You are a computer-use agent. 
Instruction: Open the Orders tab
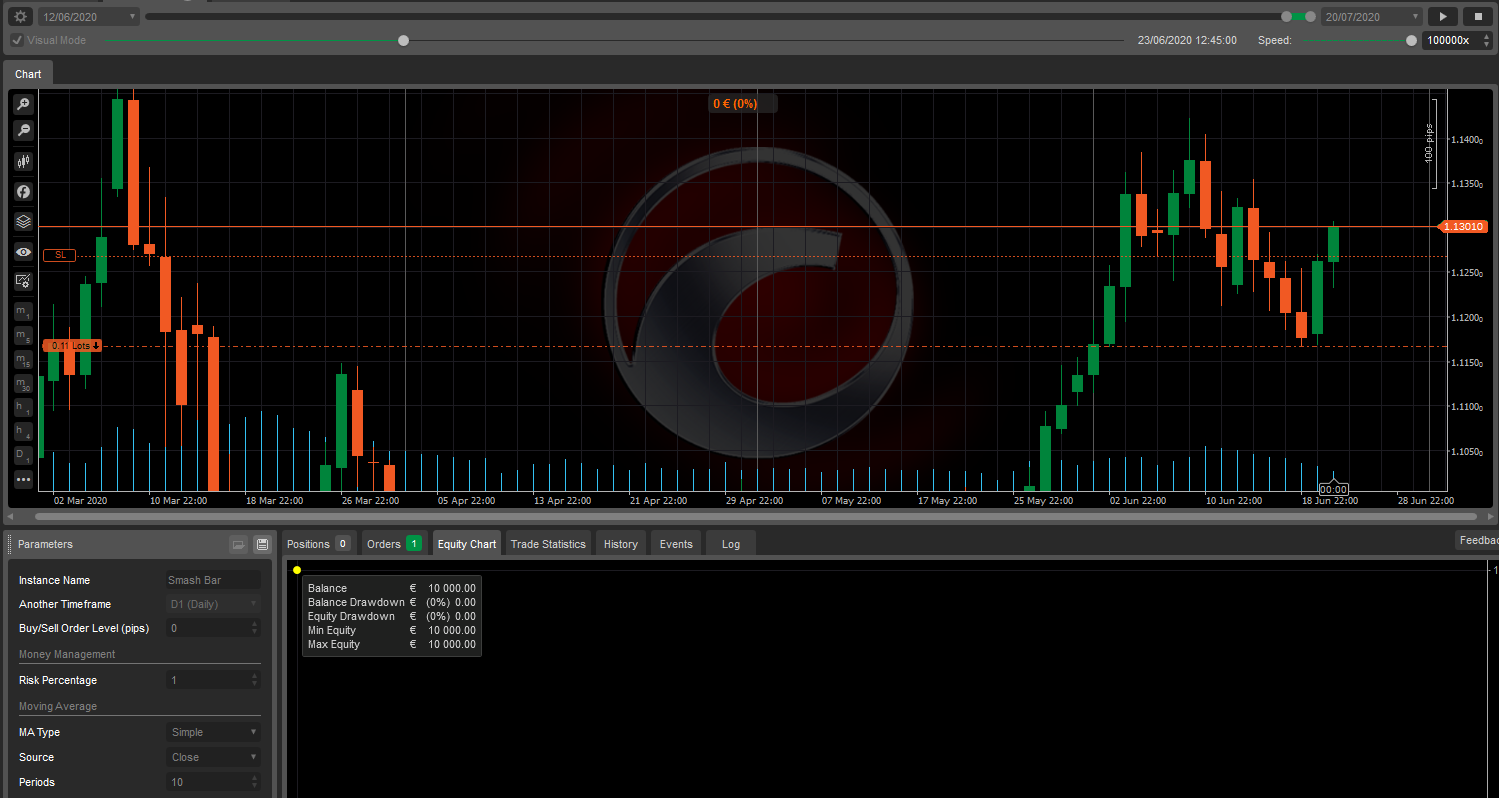coord(394,544)
